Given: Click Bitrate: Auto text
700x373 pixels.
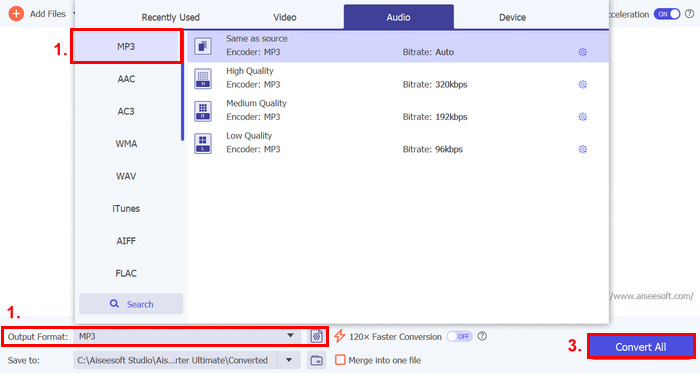Looking at the screenshot, I should (428, 52).
